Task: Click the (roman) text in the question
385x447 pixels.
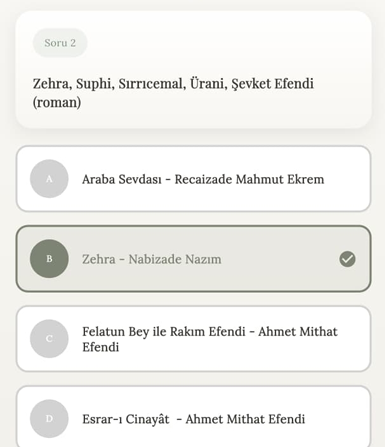Action: coord(57,102)
